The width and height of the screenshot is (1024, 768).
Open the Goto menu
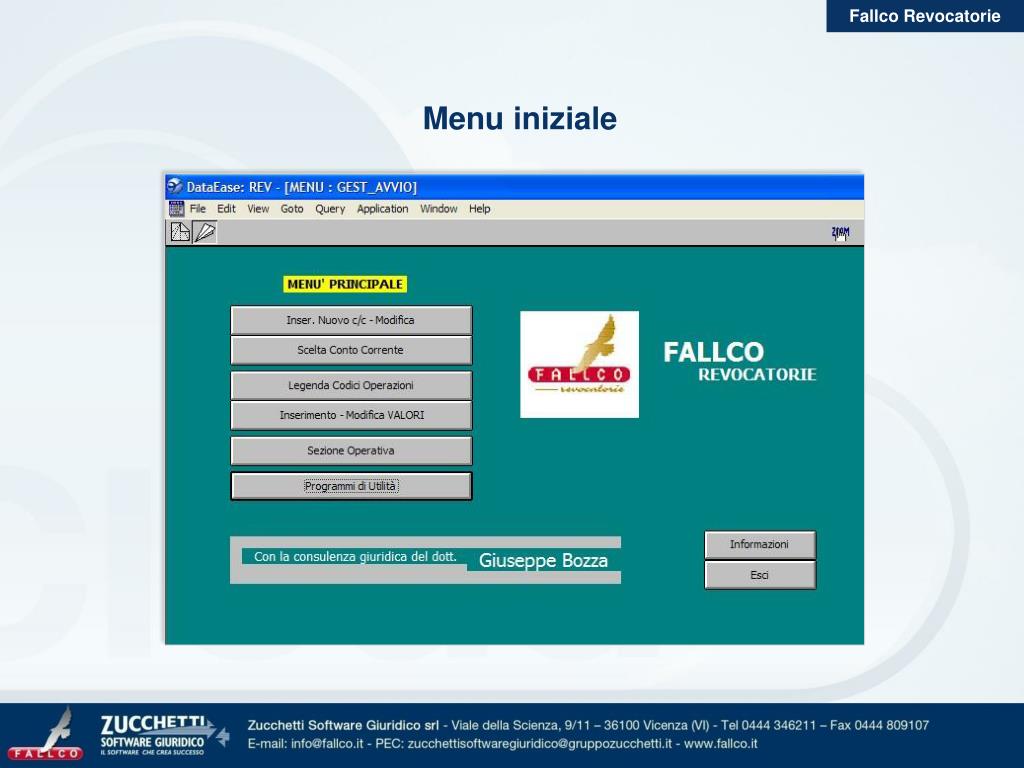(292, 209)
